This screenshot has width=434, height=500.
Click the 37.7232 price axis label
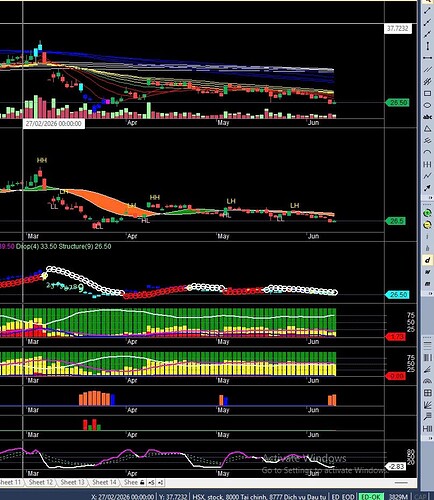coord(397,29)
